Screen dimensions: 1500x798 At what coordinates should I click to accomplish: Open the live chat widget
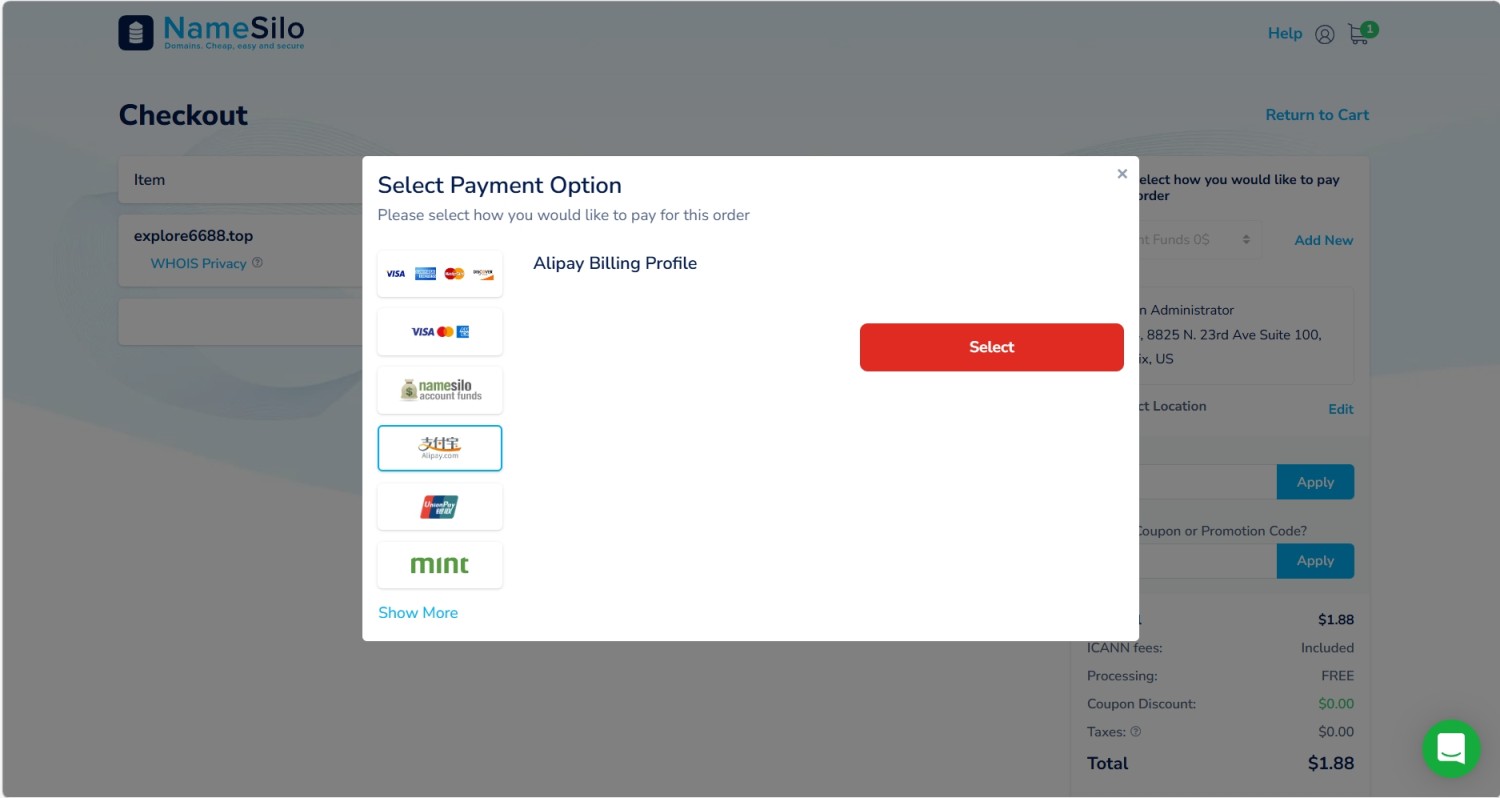(1451, 748)
